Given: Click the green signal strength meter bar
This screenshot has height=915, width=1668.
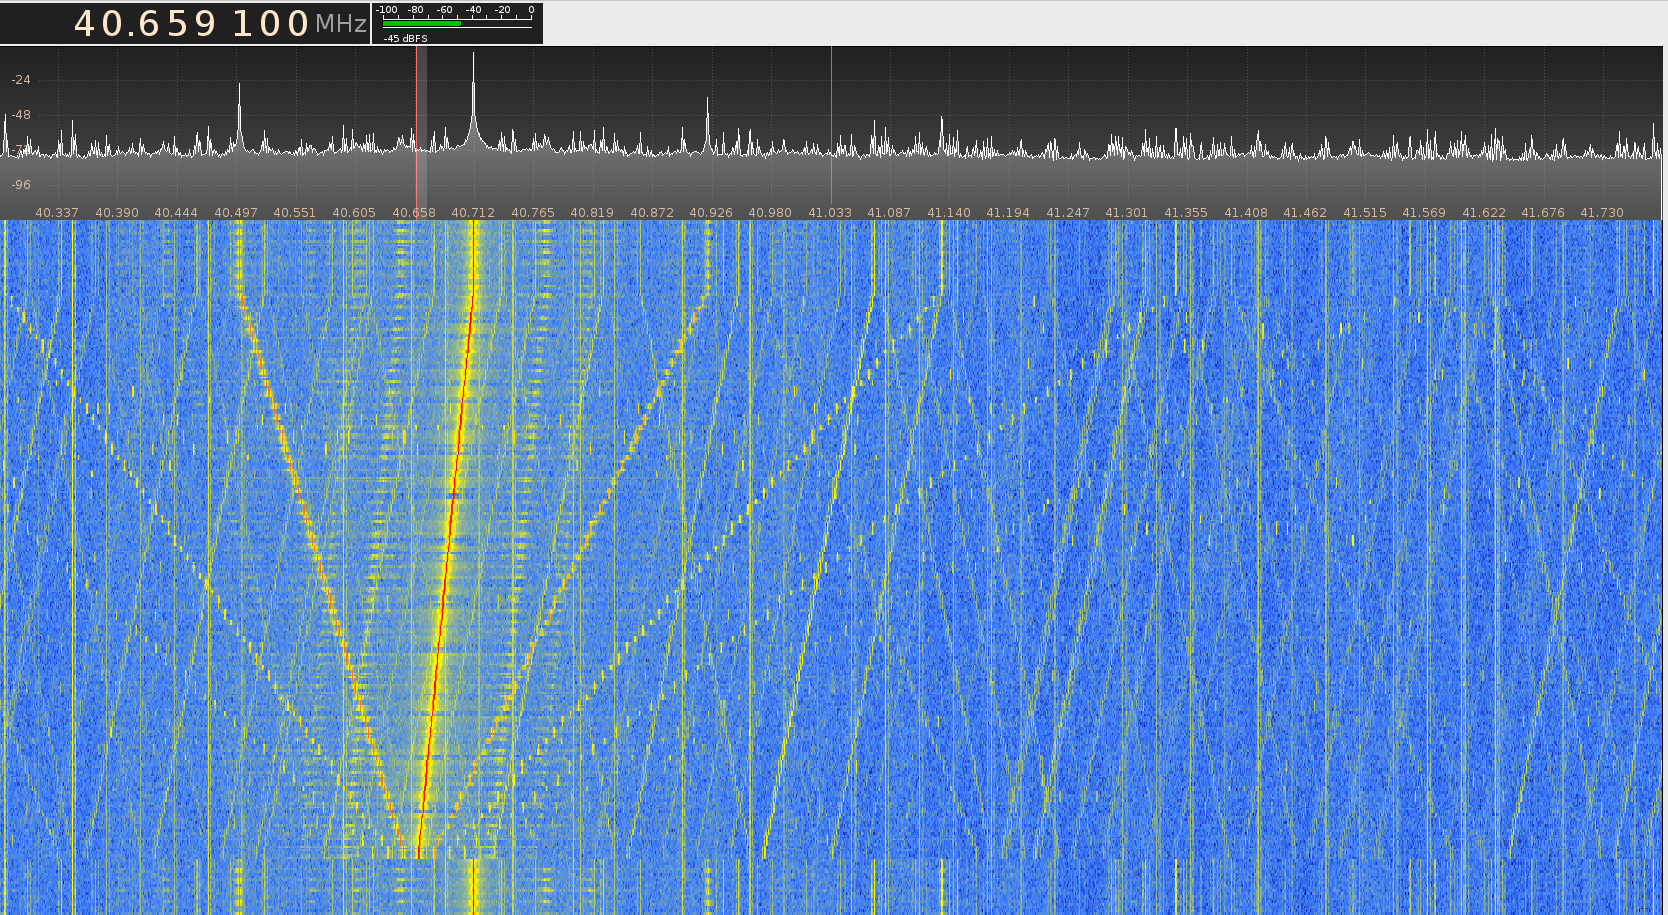Looking at the screenshot, I should [422, 23].
